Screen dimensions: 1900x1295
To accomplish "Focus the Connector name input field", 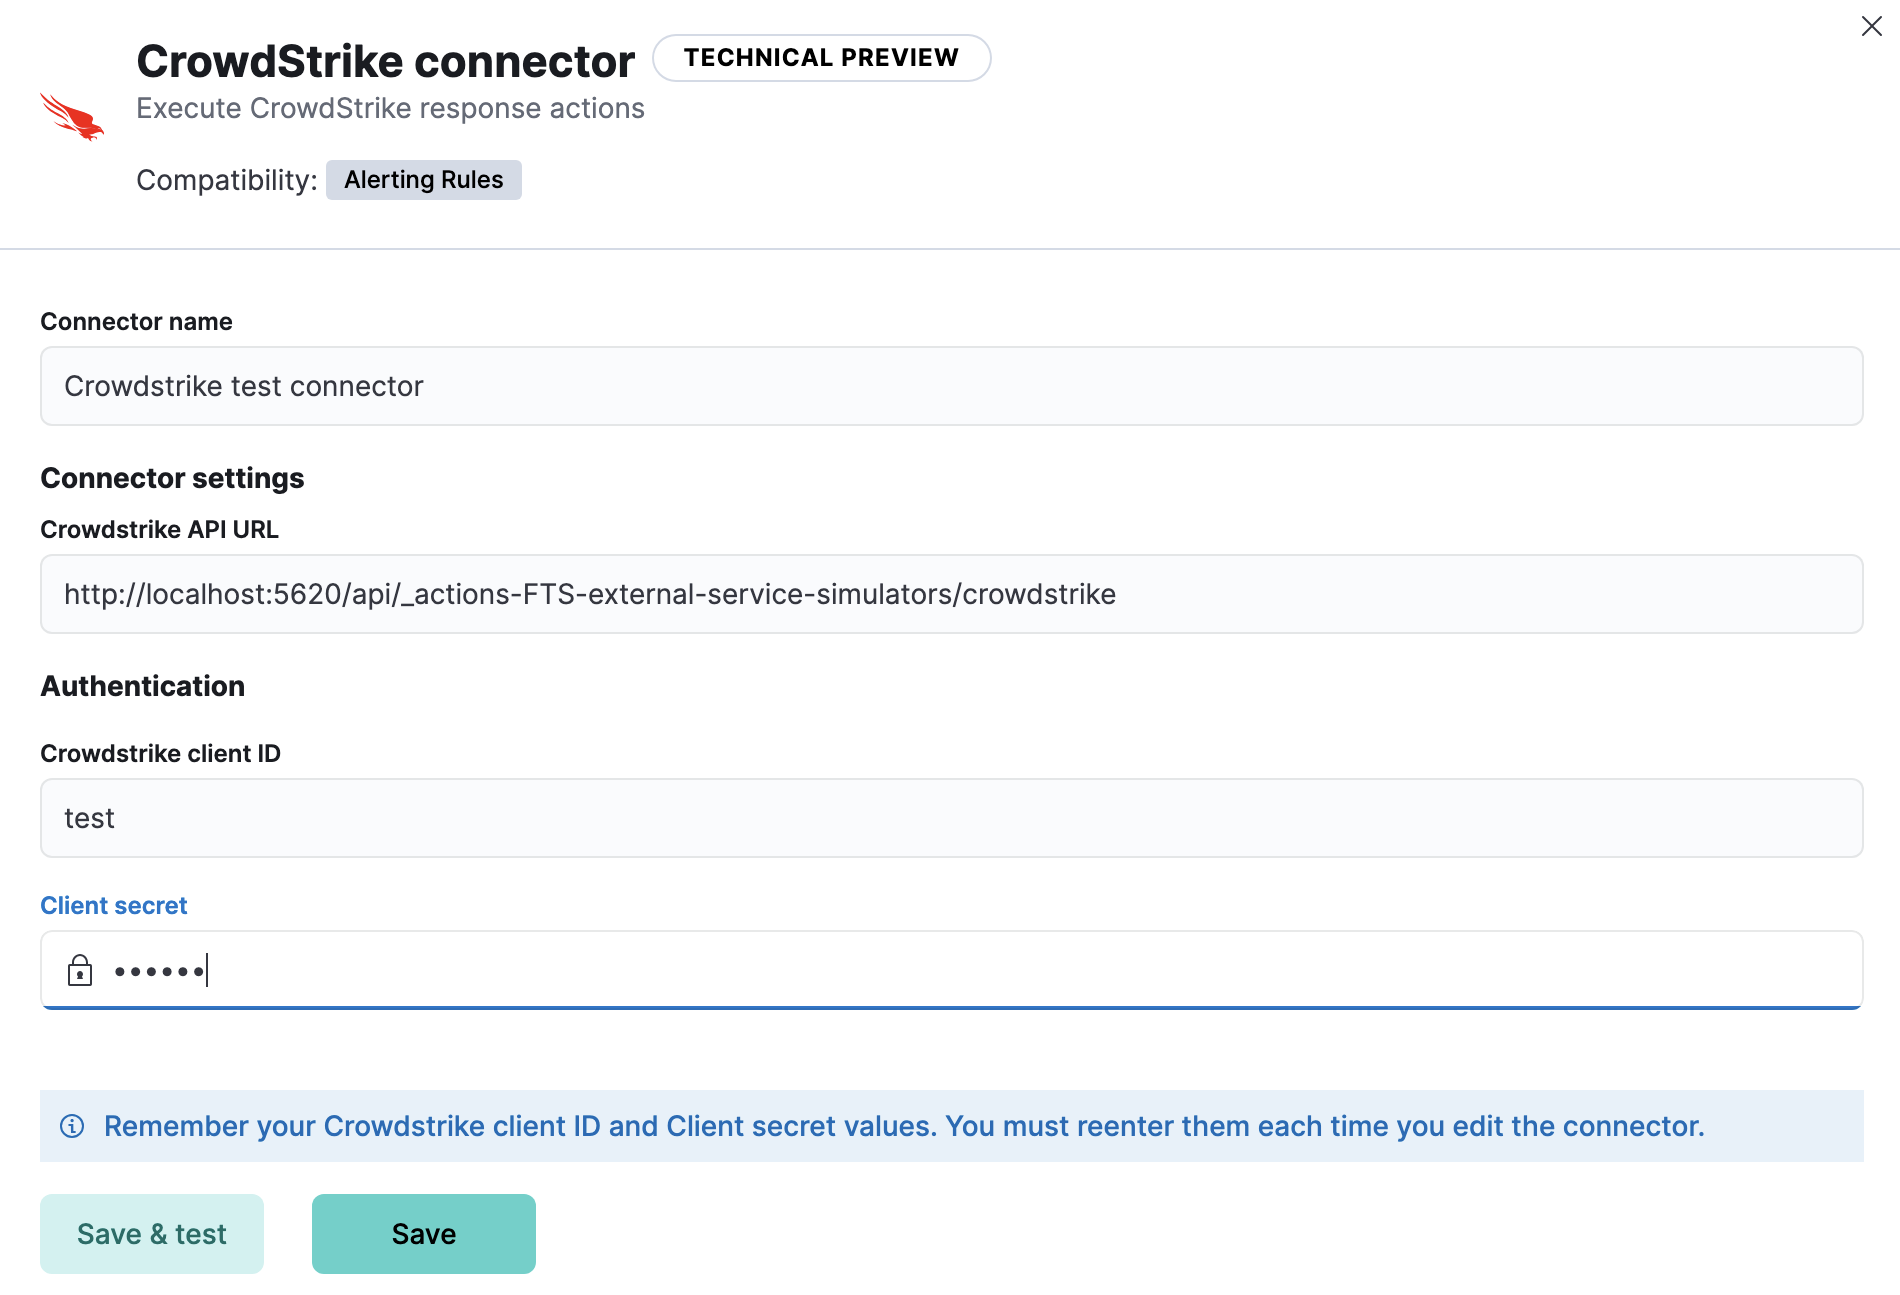I will (950, 386).
